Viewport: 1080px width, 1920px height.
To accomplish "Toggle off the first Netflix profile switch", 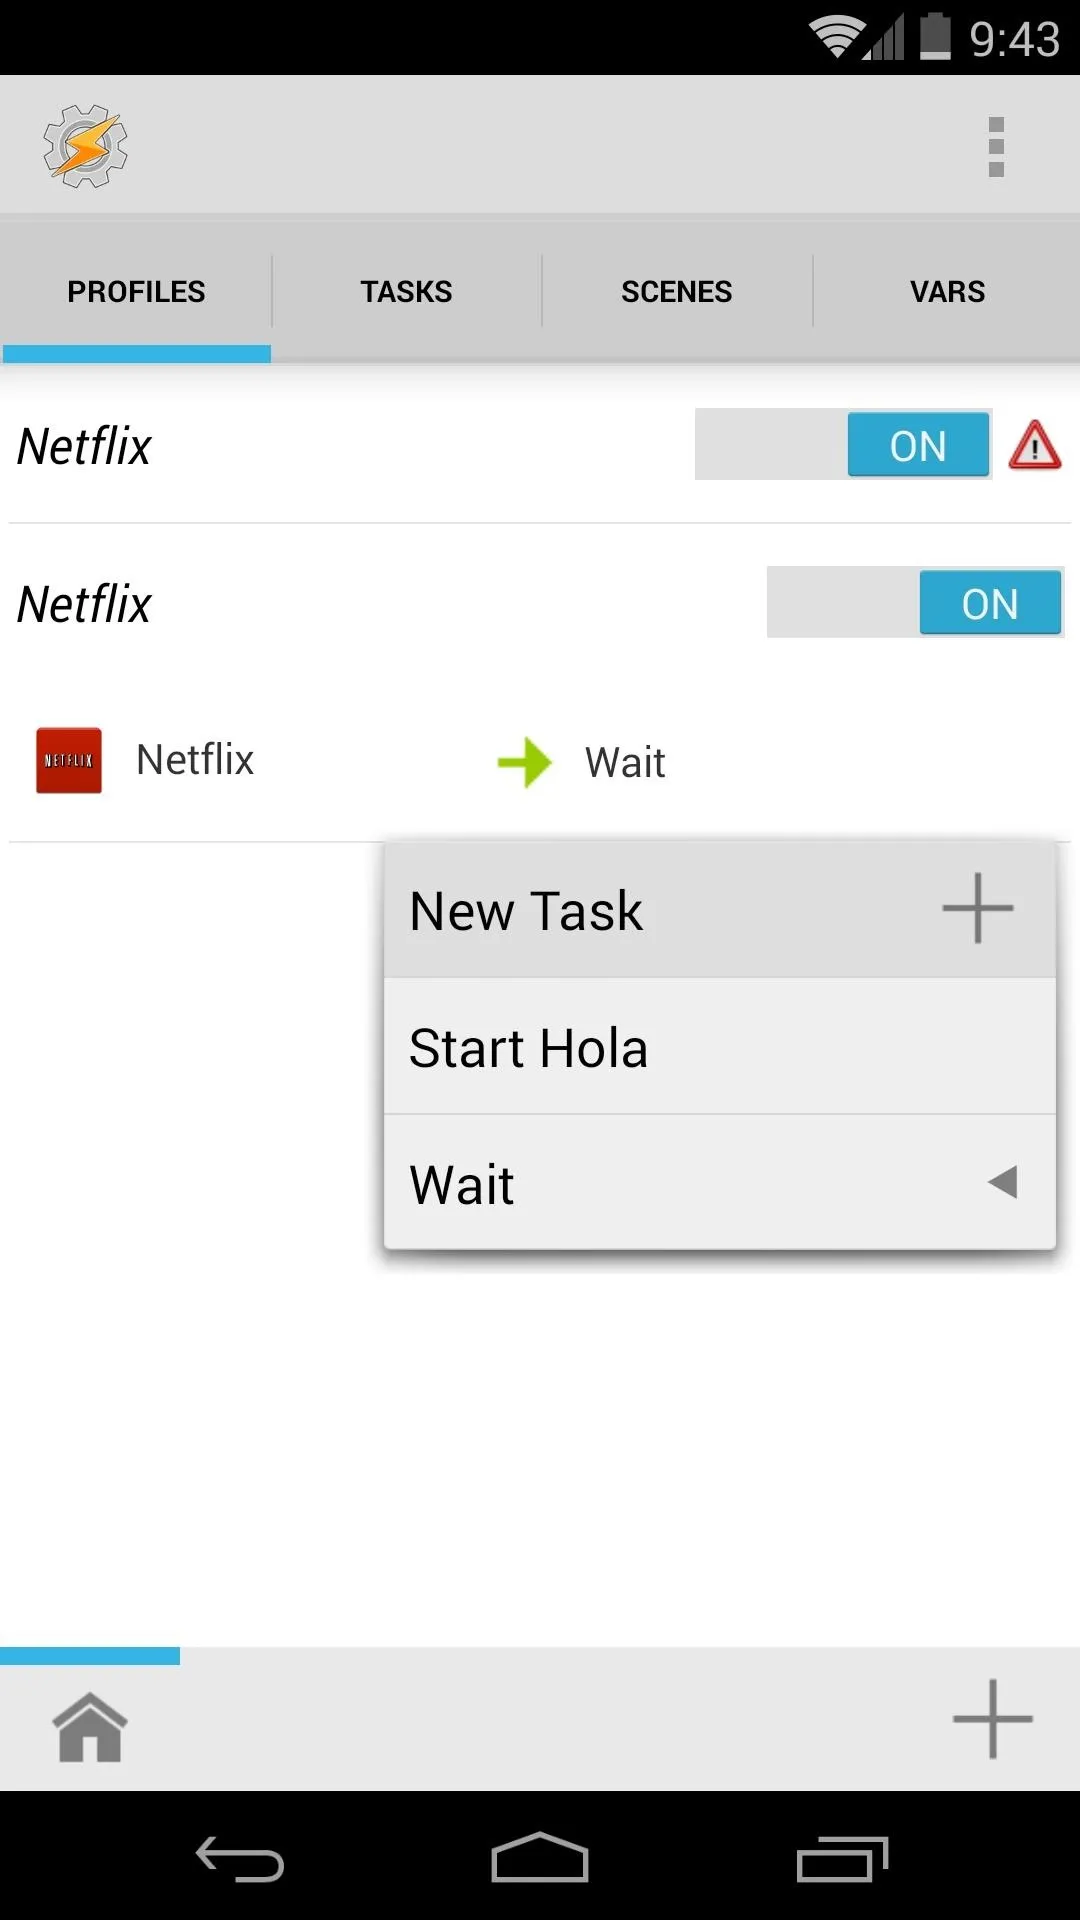I will pyautogui.click(x=843, y=444).
